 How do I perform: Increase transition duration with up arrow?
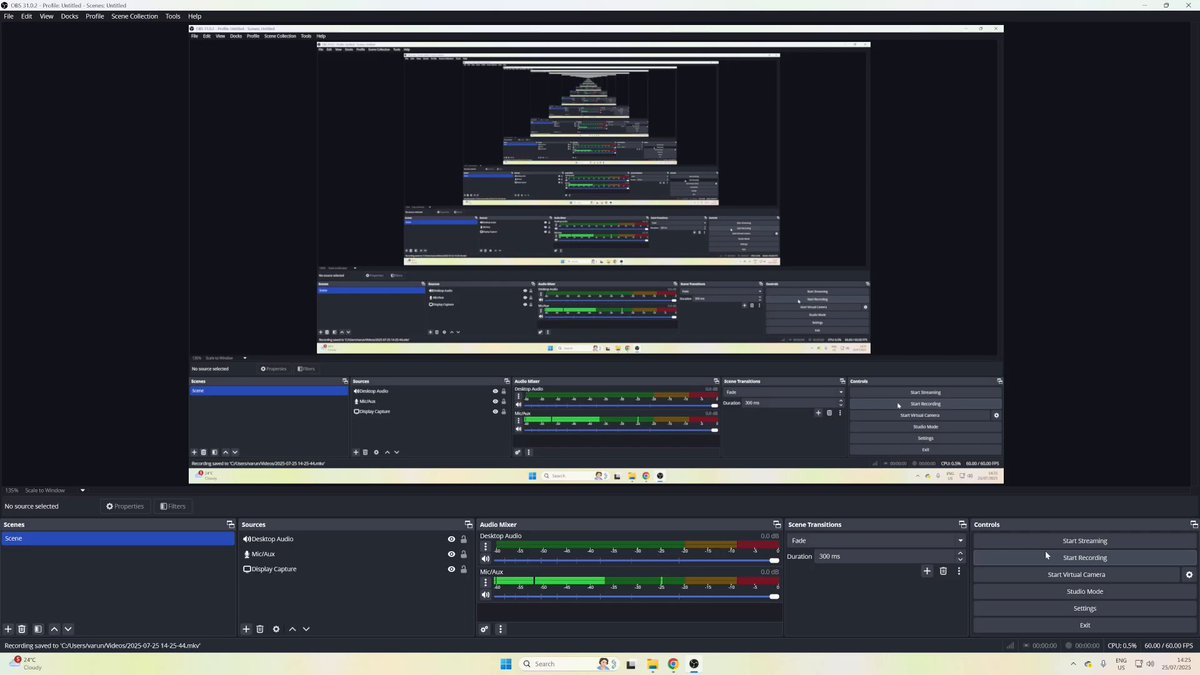point(960,553)
